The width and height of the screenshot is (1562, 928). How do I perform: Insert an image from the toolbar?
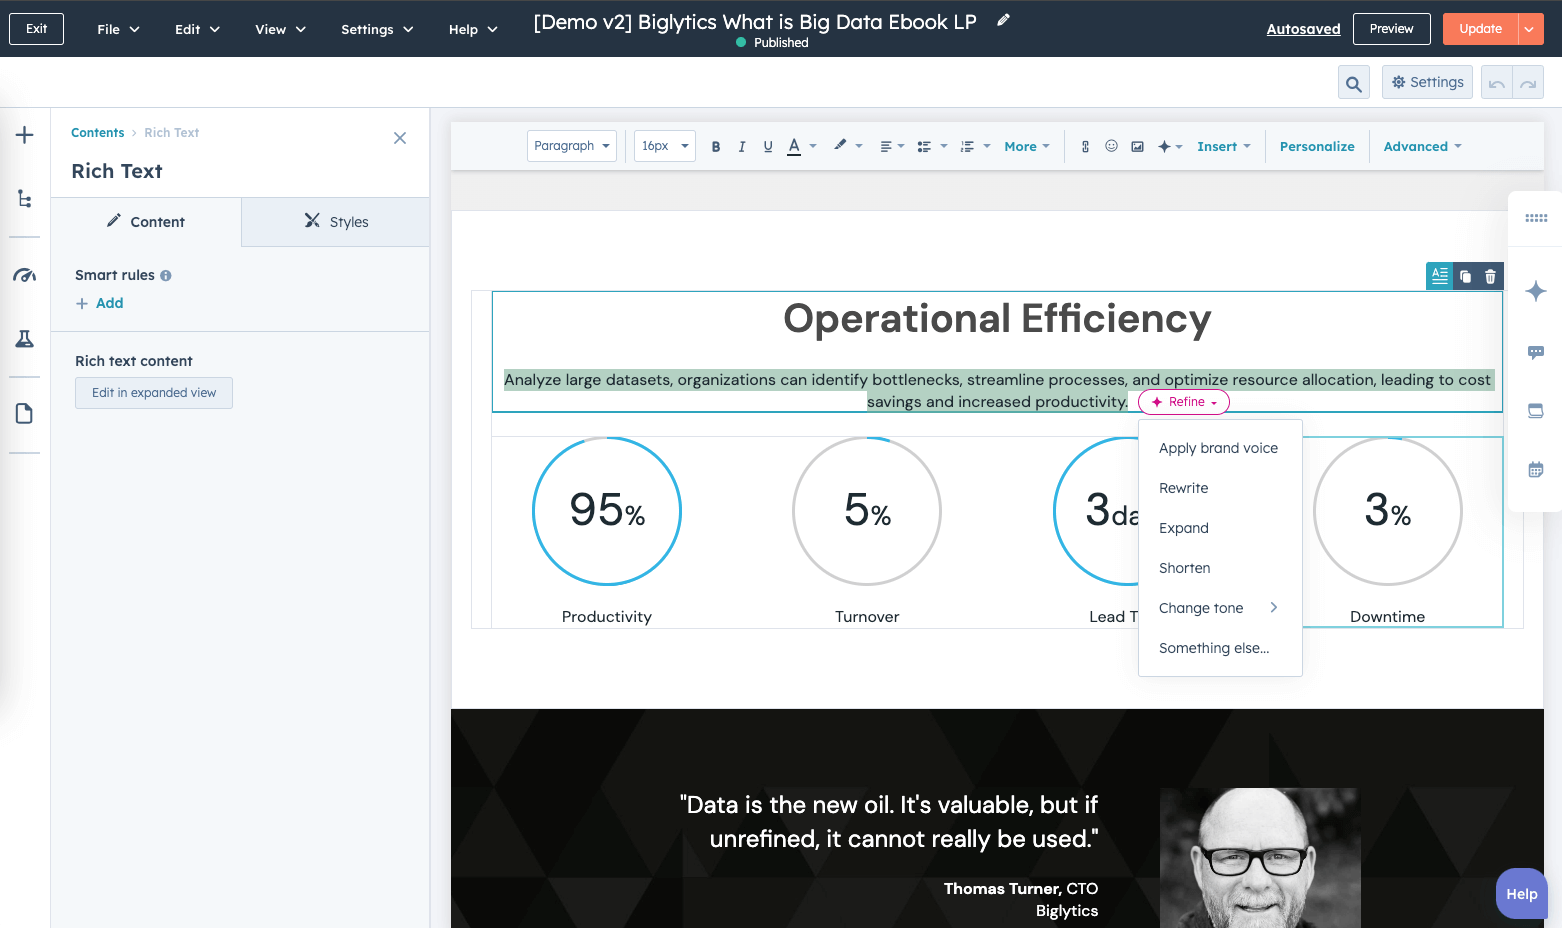(1137, 146)
